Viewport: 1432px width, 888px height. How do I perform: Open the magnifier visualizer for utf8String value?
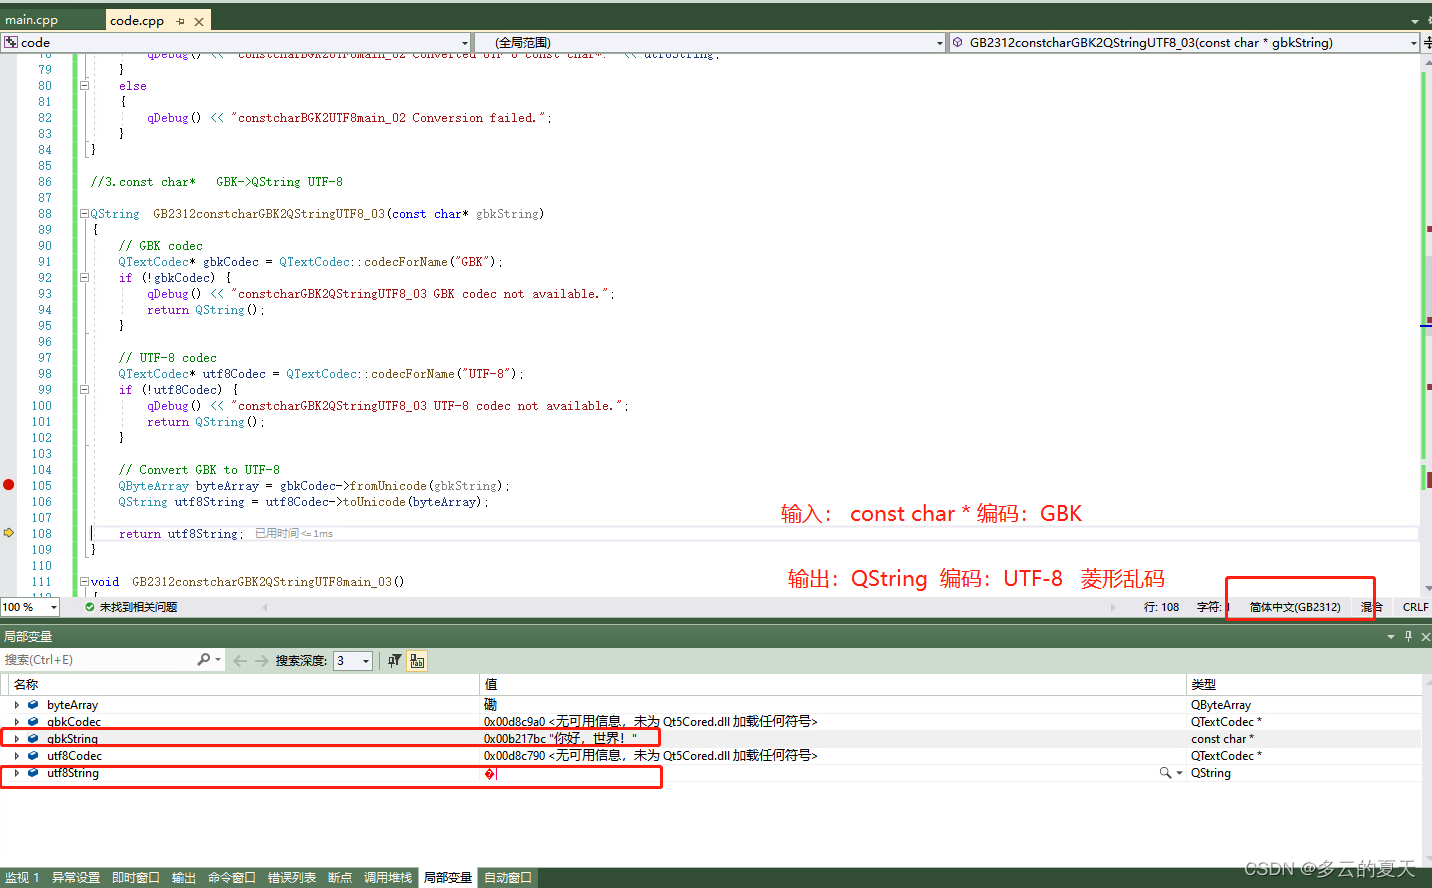(1164, 772)
